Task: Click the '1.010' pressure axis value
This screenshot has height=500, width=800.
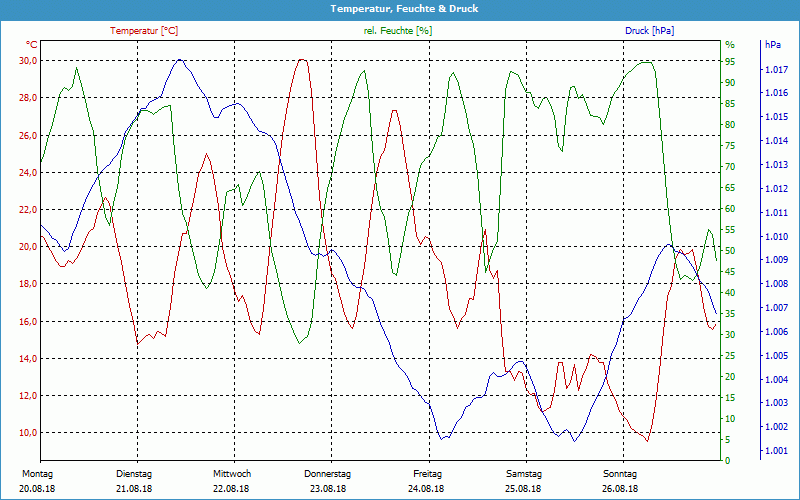Action: coord(777,236)
